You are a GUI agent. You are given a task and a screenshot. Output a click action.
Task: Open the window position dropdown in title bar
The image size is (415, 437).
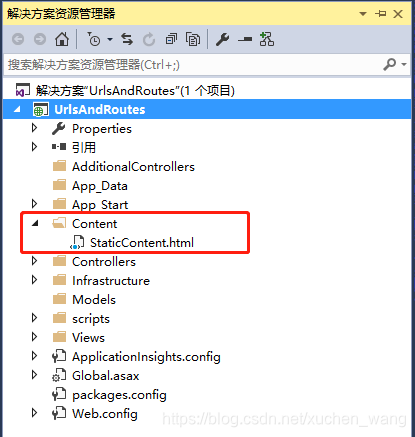(x=363, y=14)
